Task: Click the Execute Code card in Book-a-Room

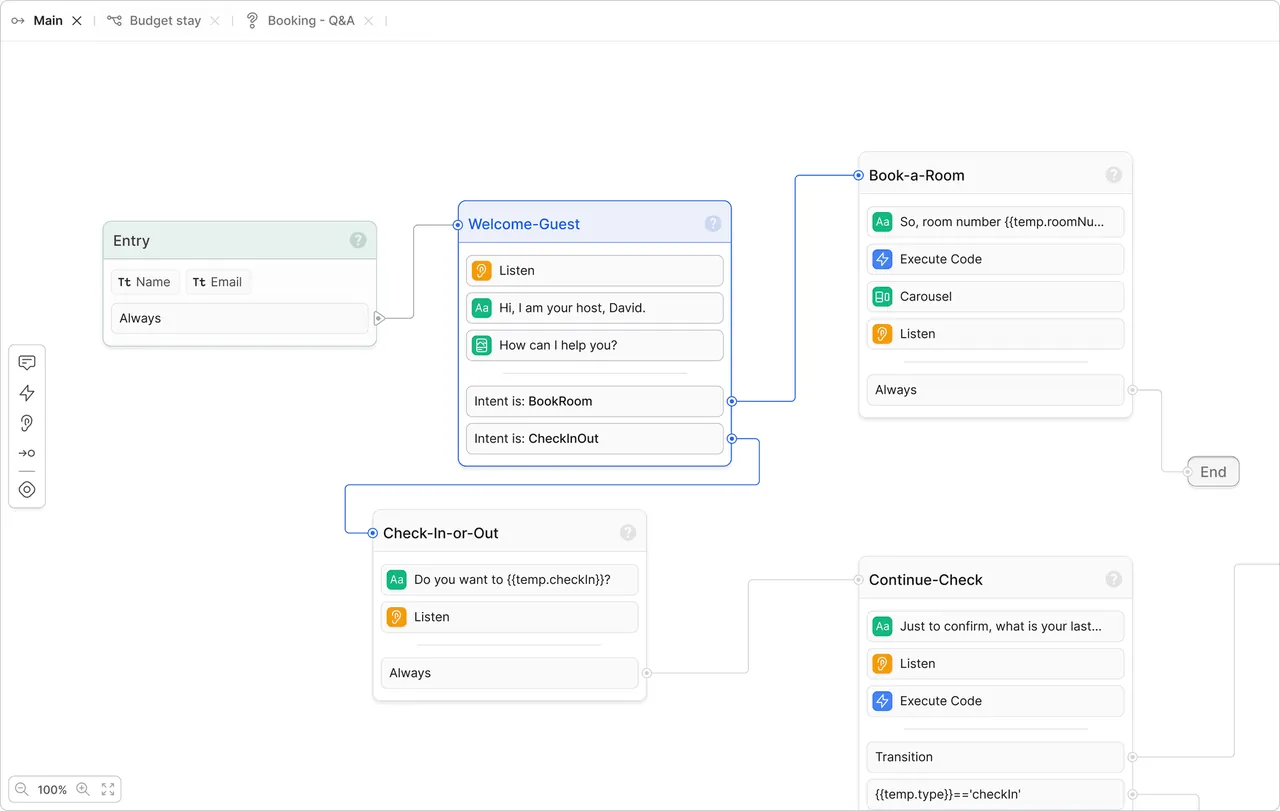Action: [995, 259]
